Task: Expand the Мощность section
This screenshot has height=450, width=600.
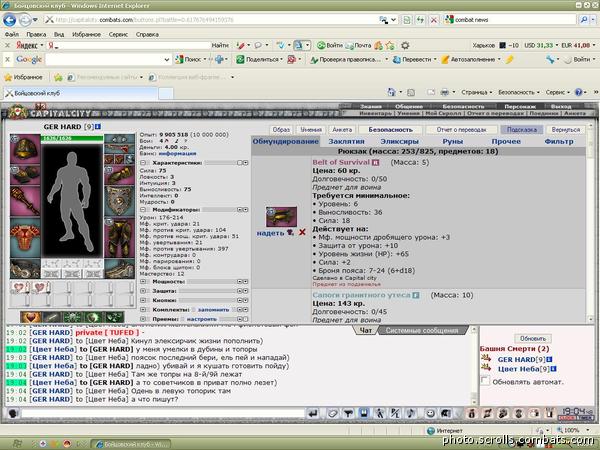Action: (143, 281)
